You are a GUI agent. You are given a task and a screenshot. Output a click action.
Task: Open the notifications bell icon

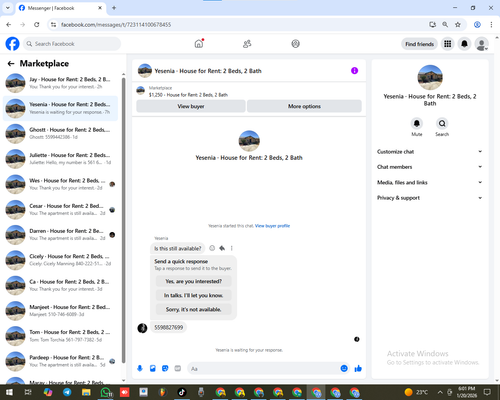pyautogui.click(x=464, y=44)
